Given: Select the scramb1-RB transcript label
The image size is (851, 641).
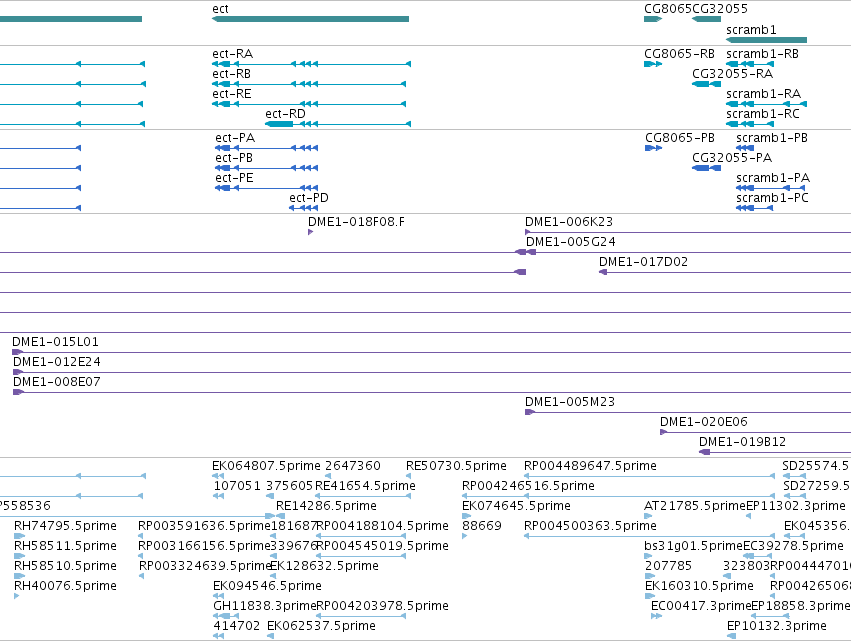Looking at the screenshot, I should [763, 54].
